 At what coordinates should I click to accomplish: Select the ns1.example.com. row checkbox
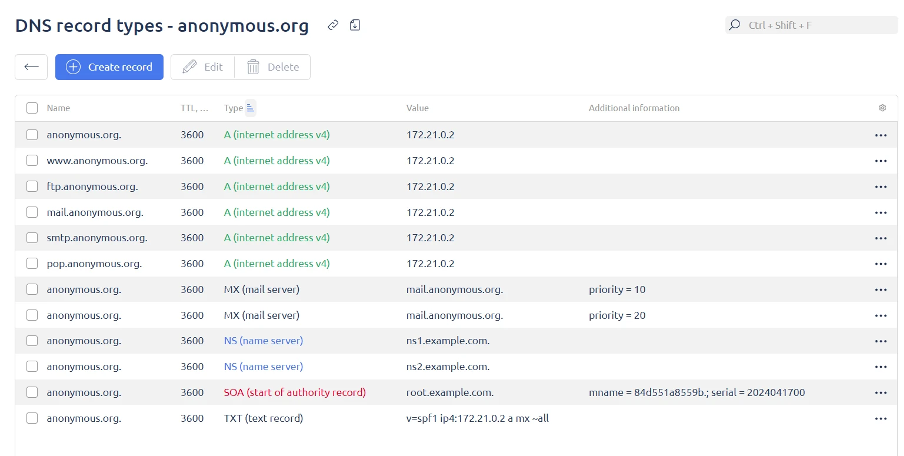(x=32, y=341)
